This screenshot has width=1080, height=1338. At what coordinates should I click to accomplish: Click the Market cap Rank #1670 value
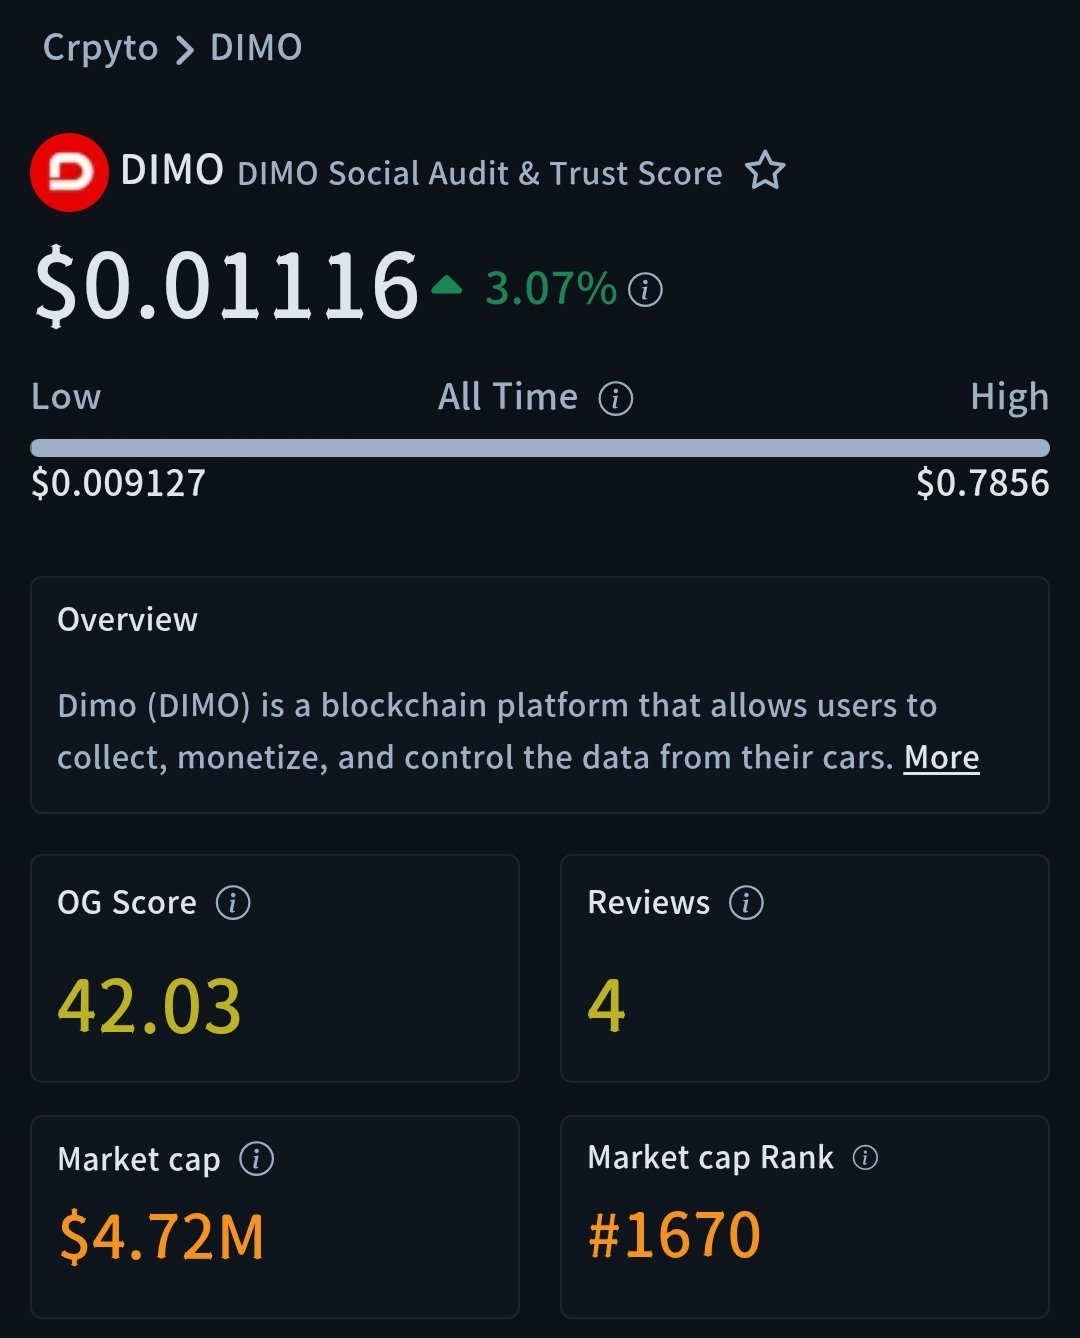click(x=675, y=1235)
